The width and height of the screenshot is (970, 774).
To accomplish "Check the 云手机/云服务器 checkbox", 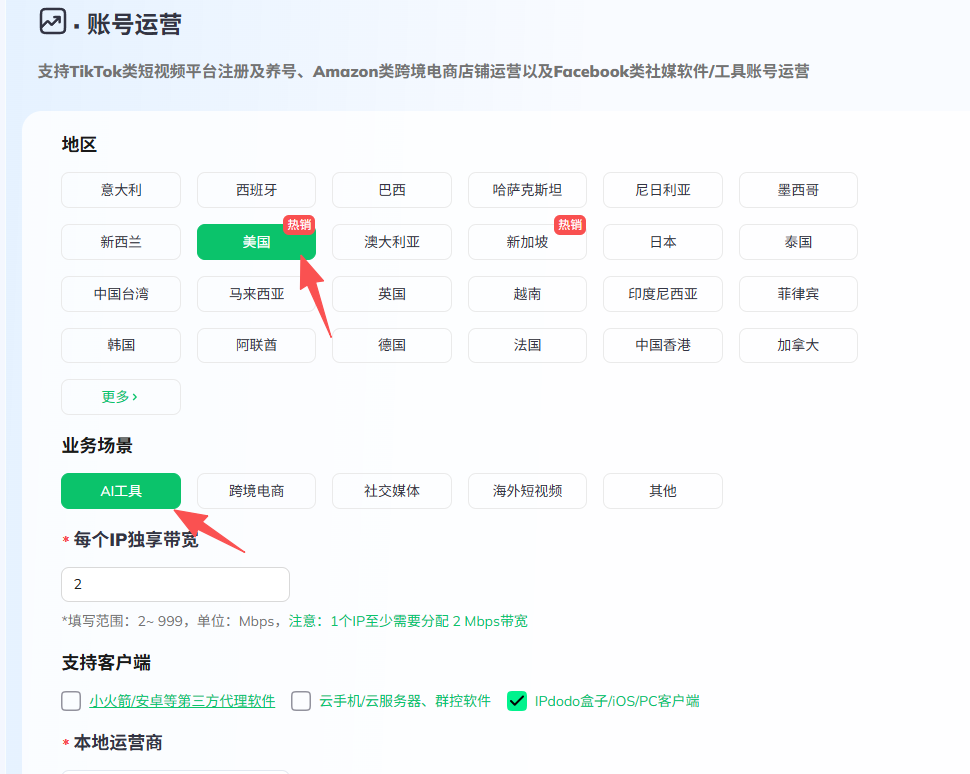I will (x=301, y=701).
